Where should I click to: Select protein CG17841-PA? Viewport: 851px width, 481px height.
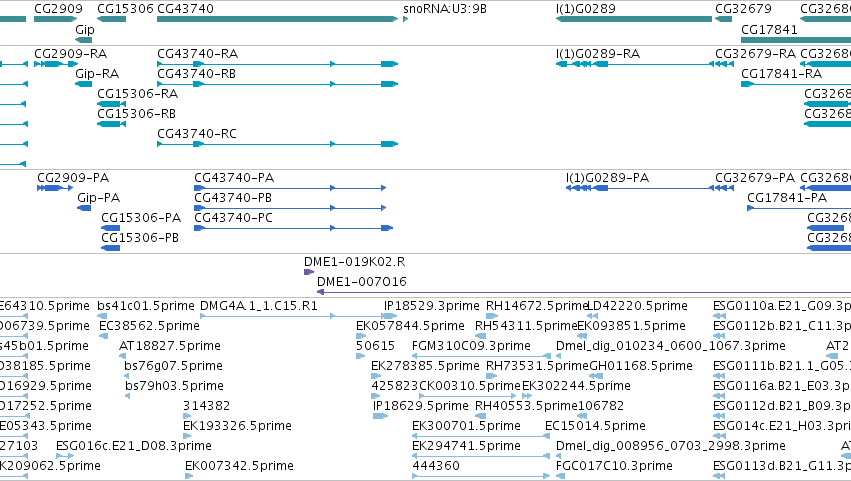click(x=799, y=208)
